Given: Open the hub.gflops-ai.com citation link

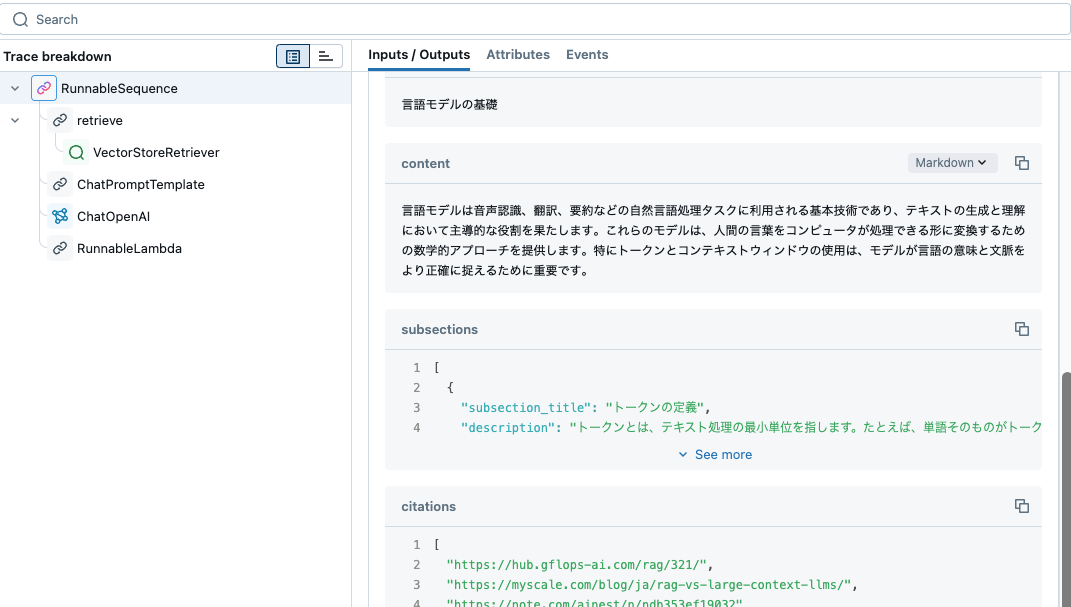Looking at the screenshot, I should (576, 564).
